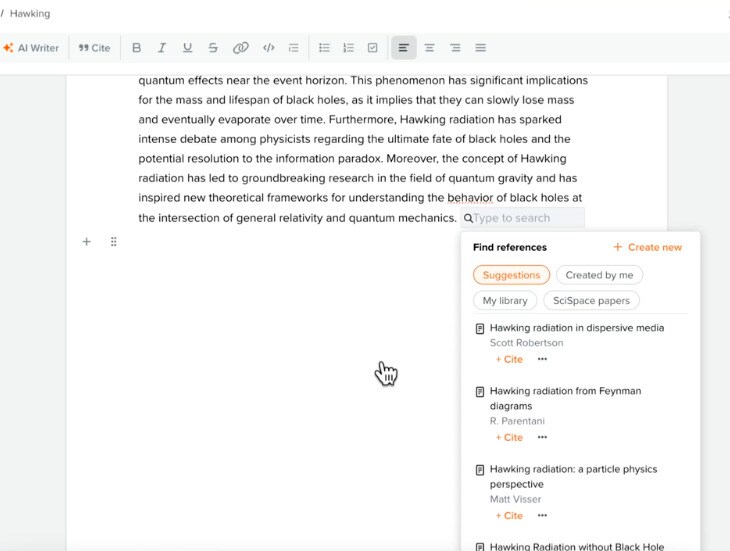Screen dimensions: 730x551
Task: Apply italic formatting
Action: 162,48
